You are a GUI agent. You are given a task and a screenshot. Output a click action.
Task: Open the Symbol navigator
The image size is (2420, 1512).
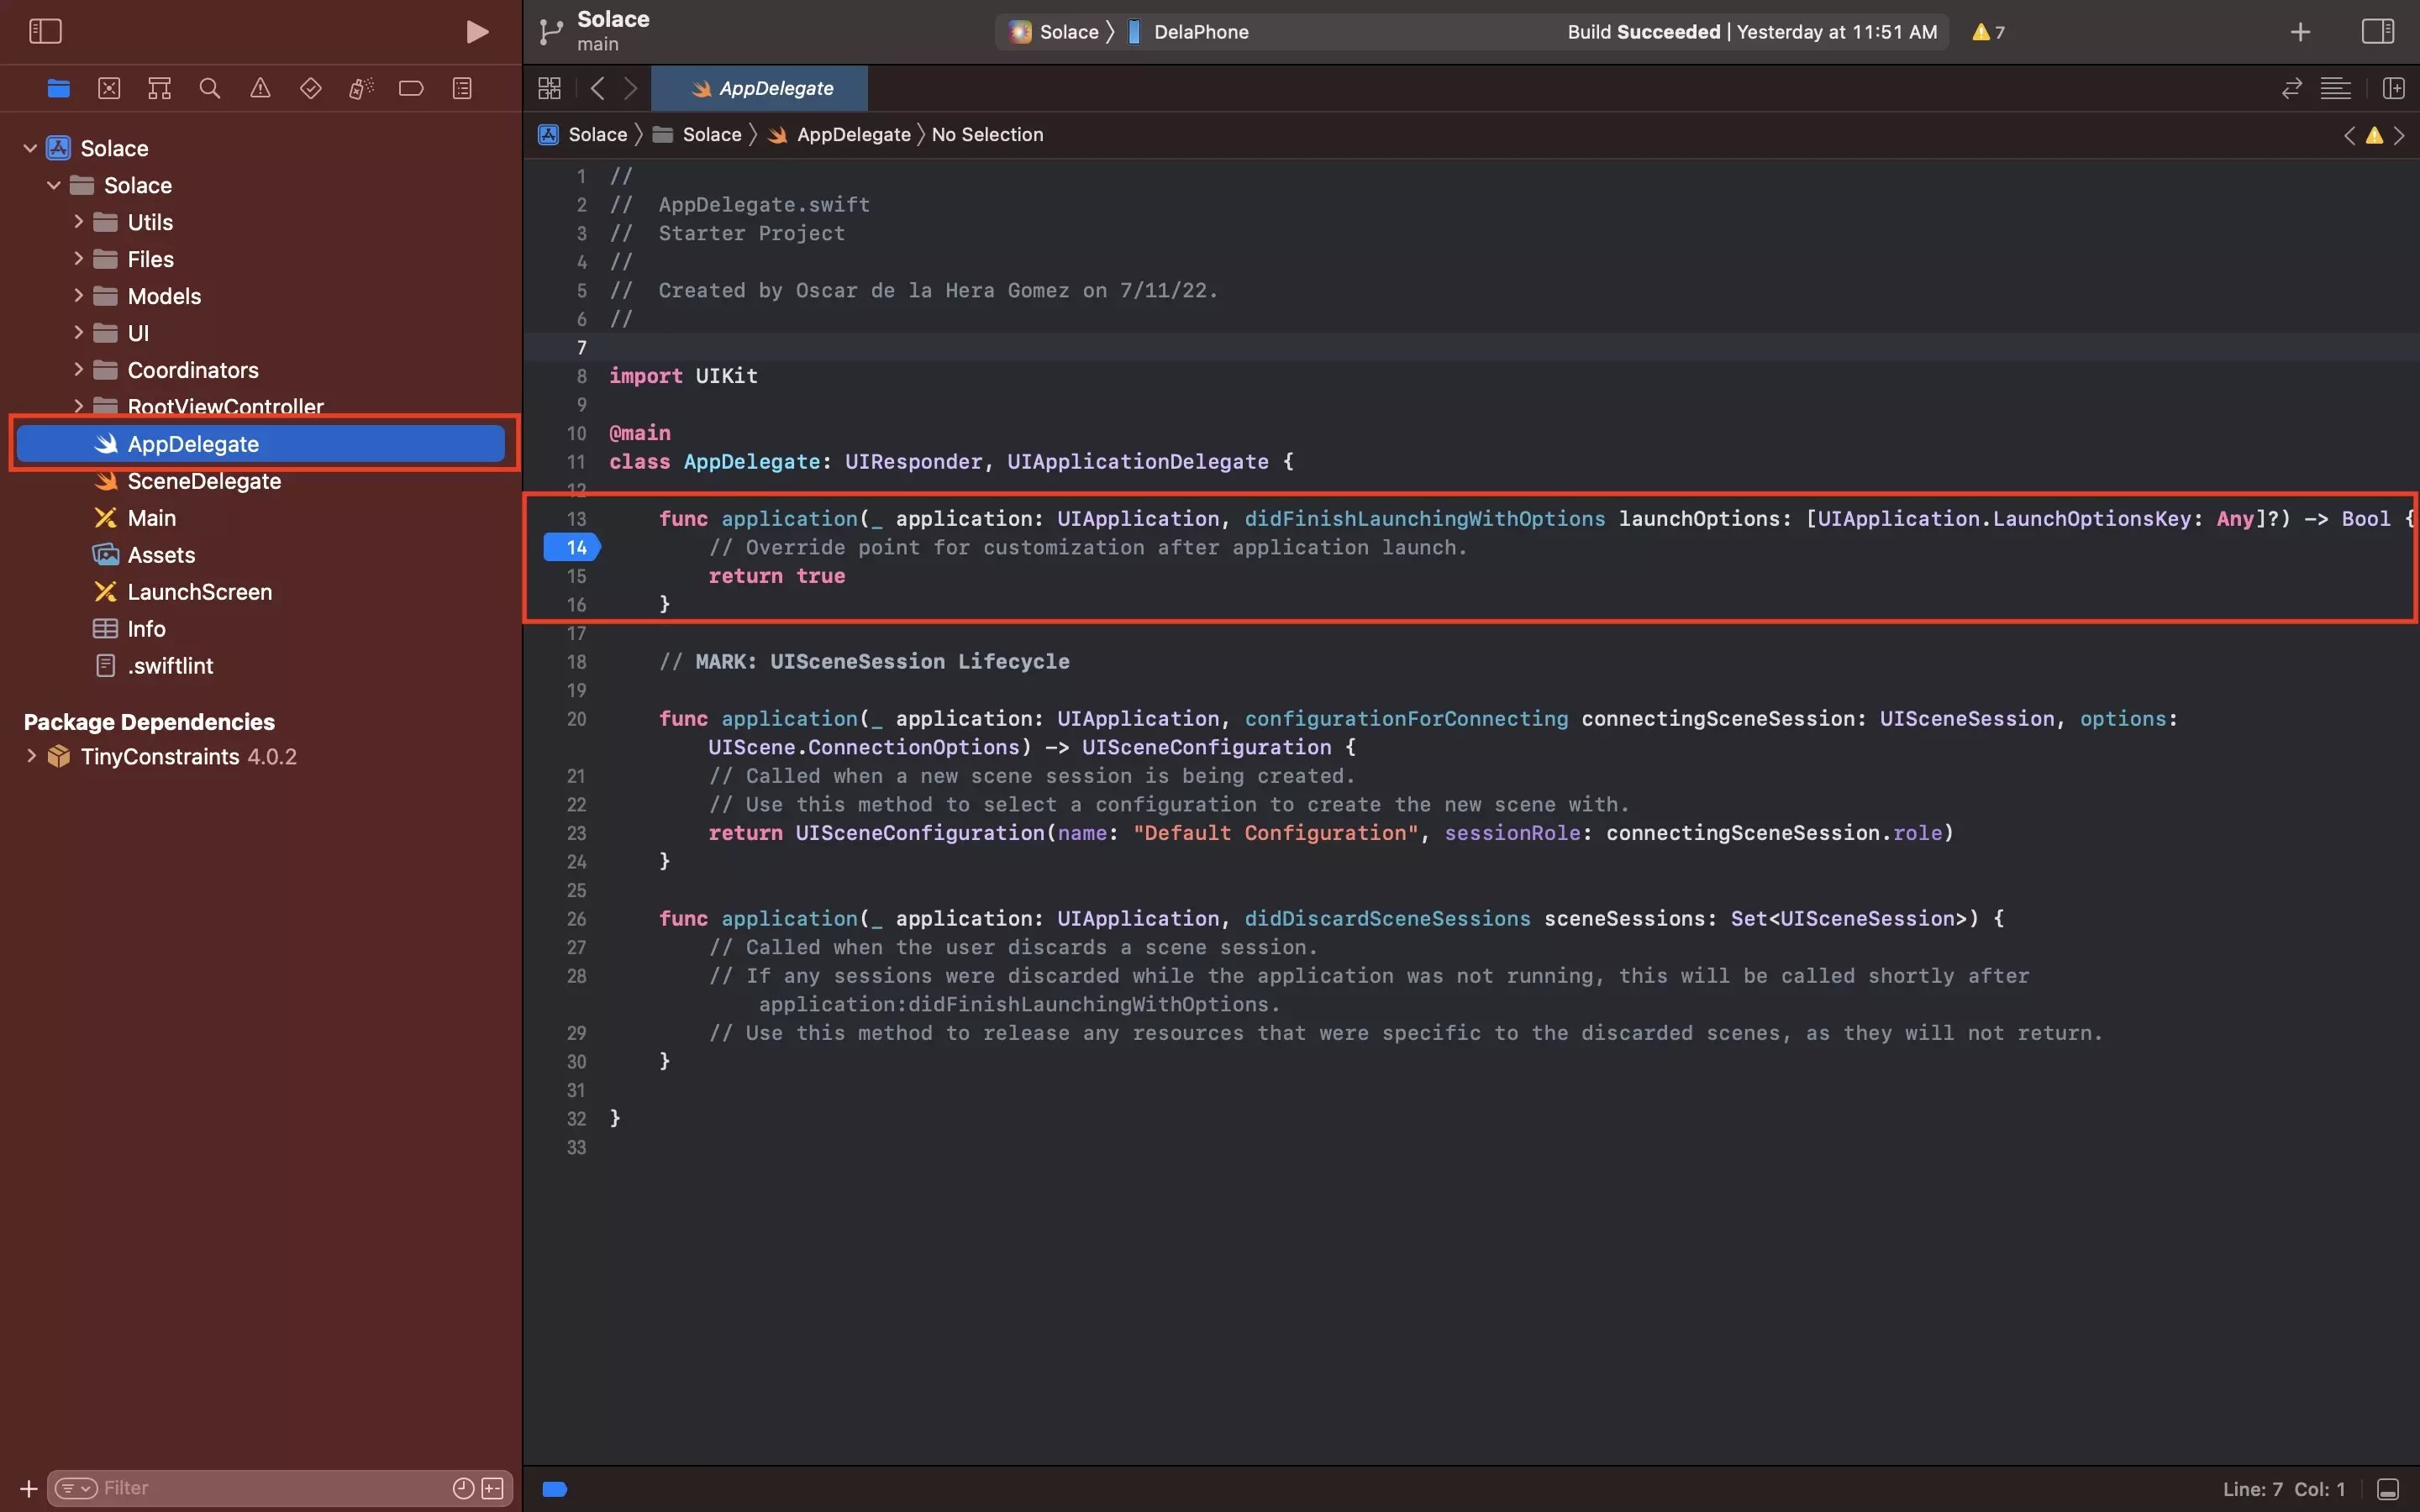tap(159, 88)
